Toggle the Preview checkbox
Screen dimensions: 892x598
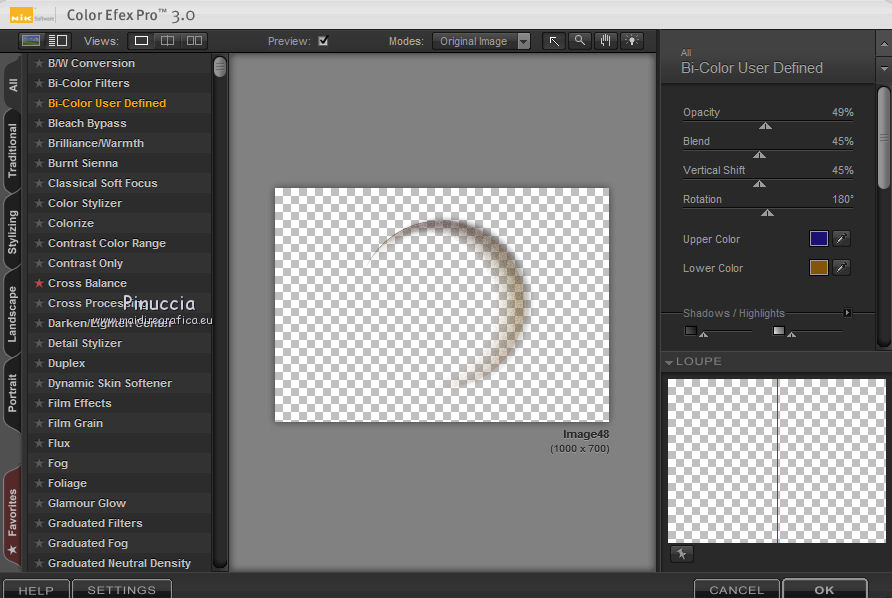coord(323,41)
